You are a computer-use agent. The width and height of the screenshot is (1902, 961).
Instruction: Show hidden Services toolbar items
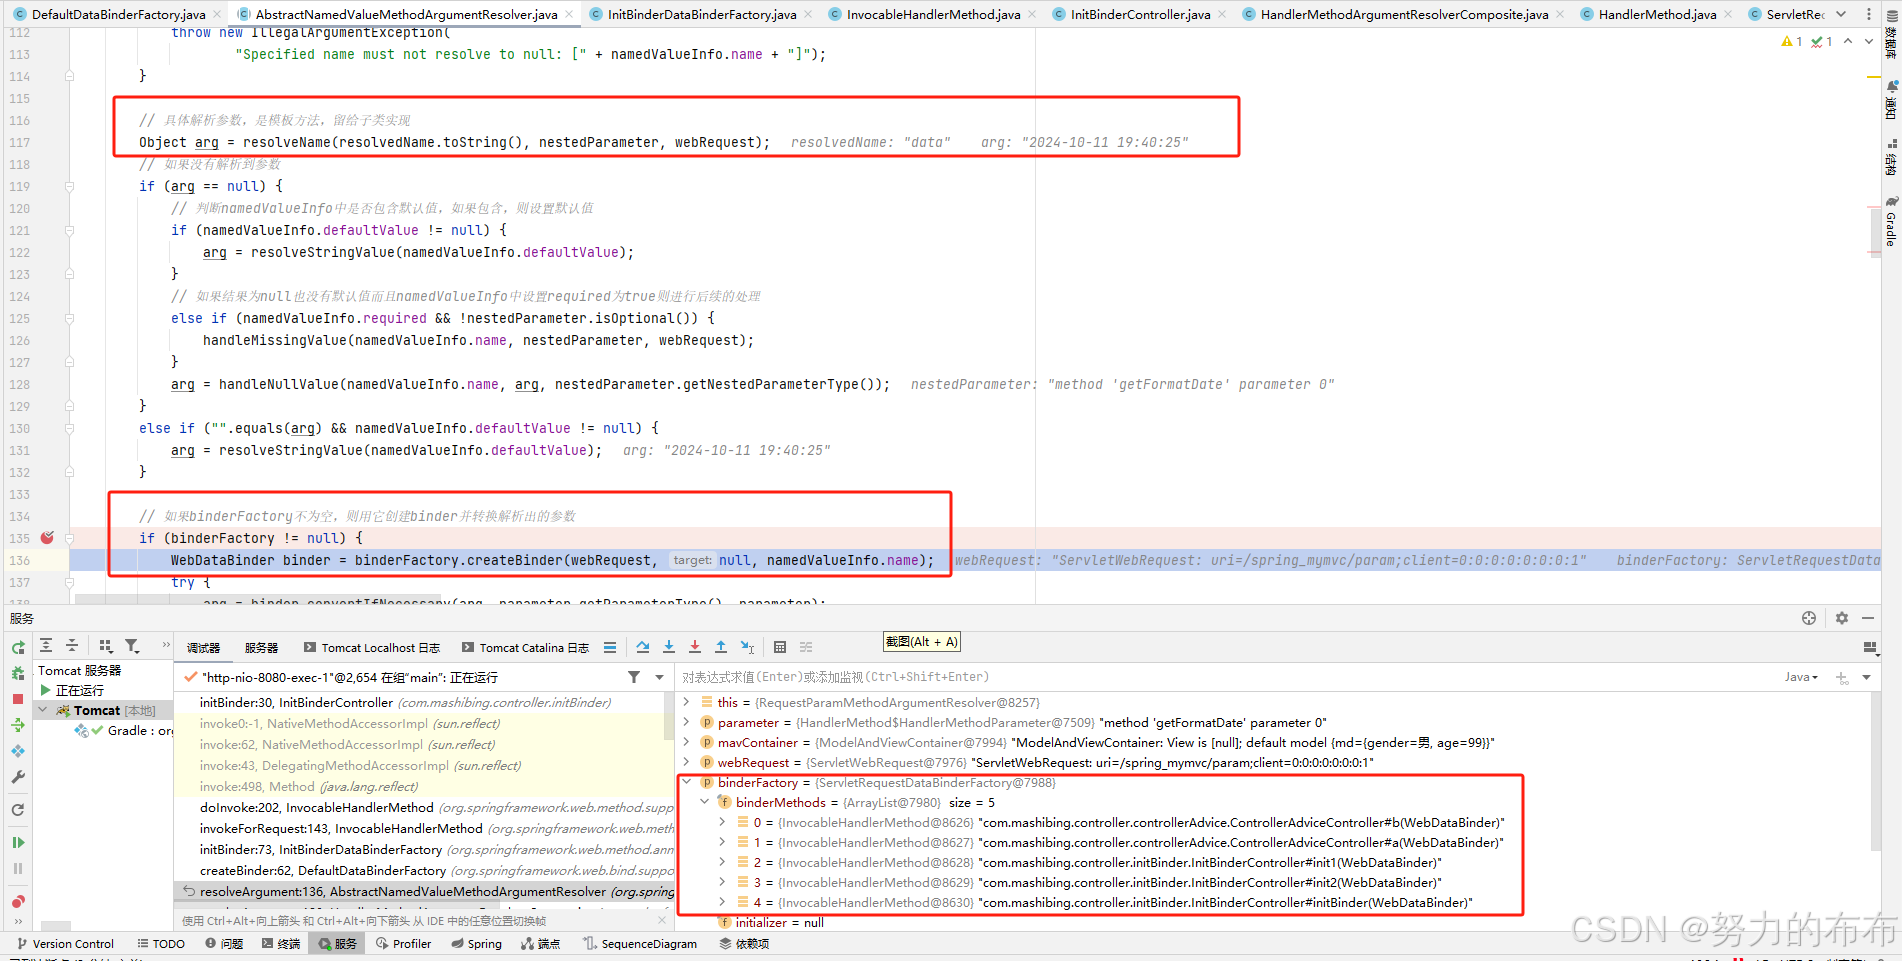click(166, 646)
